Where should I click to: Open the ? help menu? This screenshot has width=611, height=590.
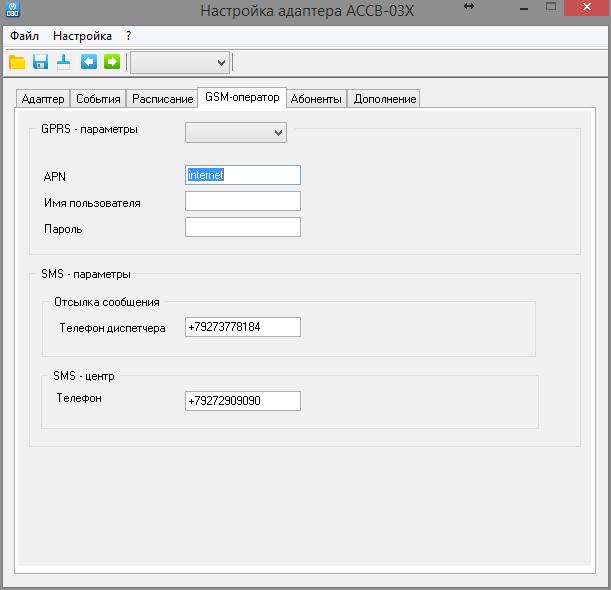(129, 36)
